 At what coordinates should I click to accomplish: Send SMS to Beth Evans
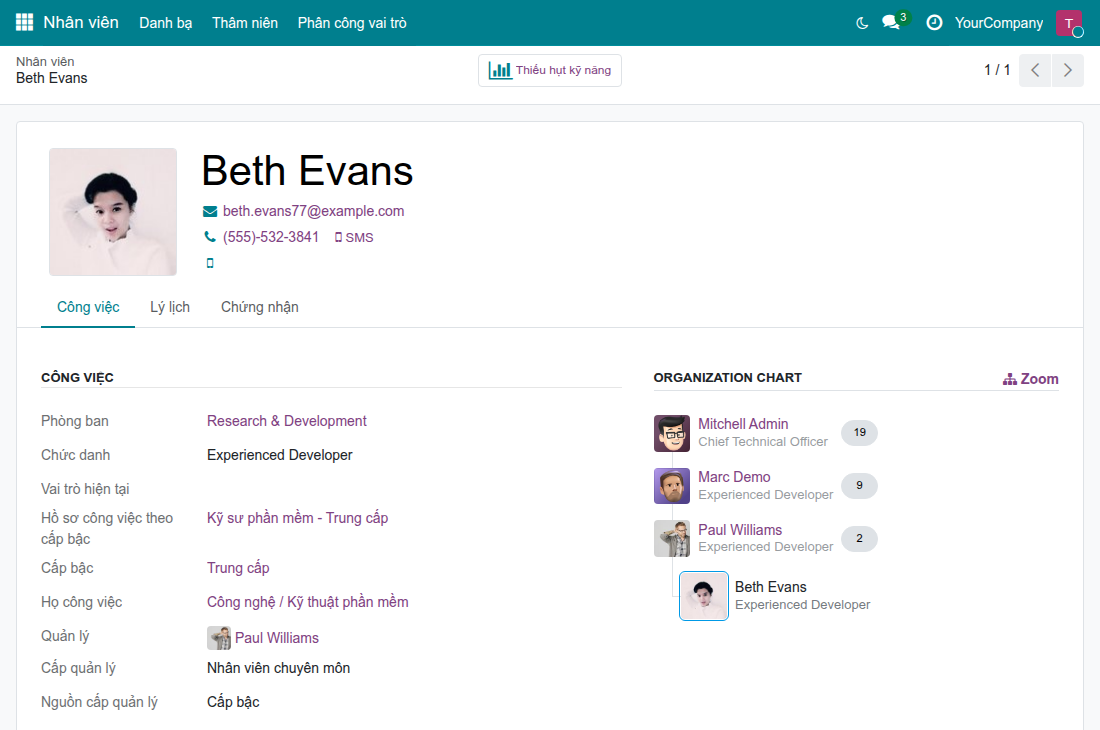pos(354,238)
